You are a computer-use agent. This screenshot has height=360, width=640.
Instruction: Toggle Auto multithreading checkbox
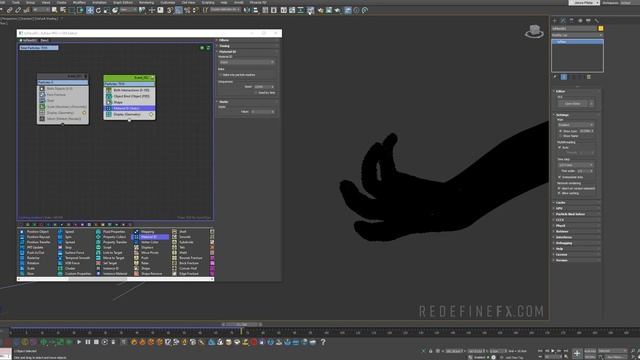pos(560,147)
